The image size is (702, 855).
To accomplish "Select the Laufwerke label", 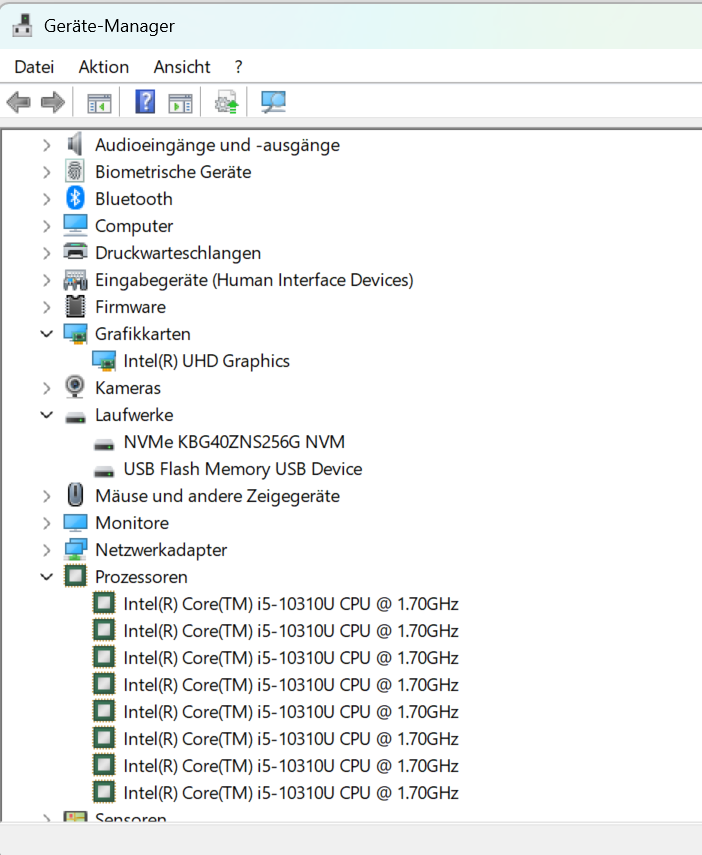I will click(134, 415).
